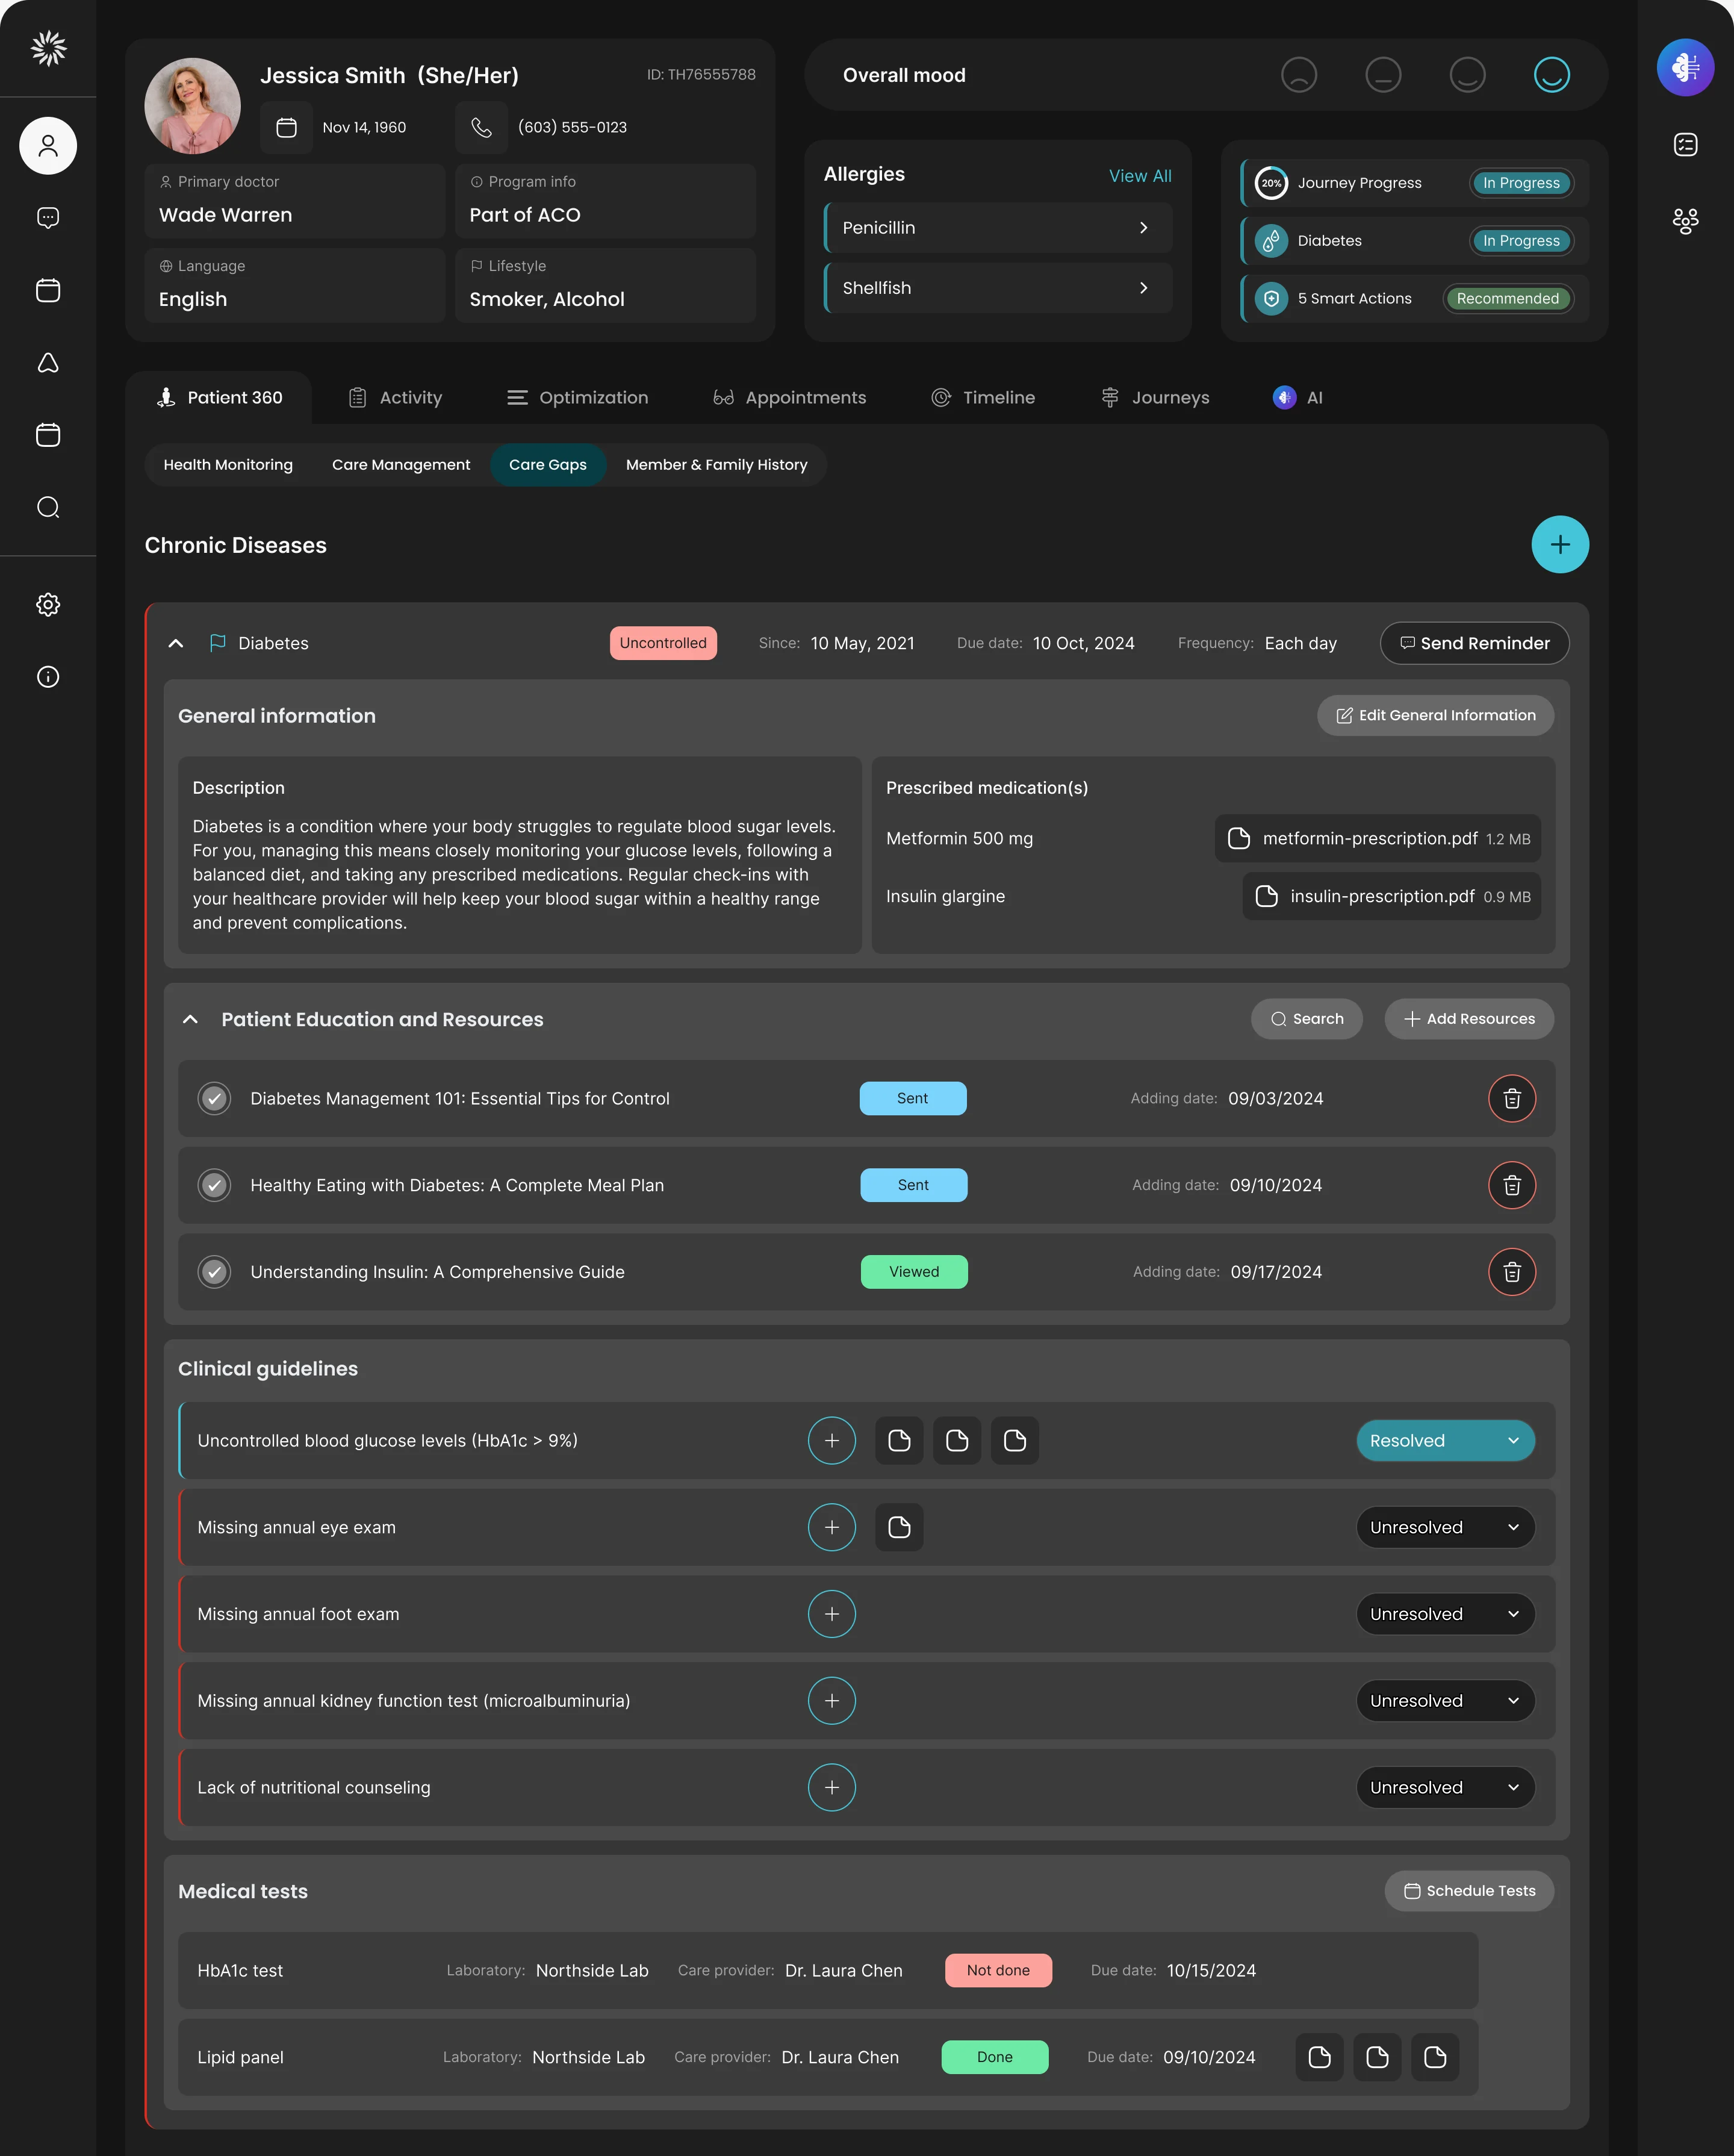Delete Understanding Insulin guide resource
Viewport: 1734px width, 2156px height.
pyautogui.click(x=1512, y=1272)
